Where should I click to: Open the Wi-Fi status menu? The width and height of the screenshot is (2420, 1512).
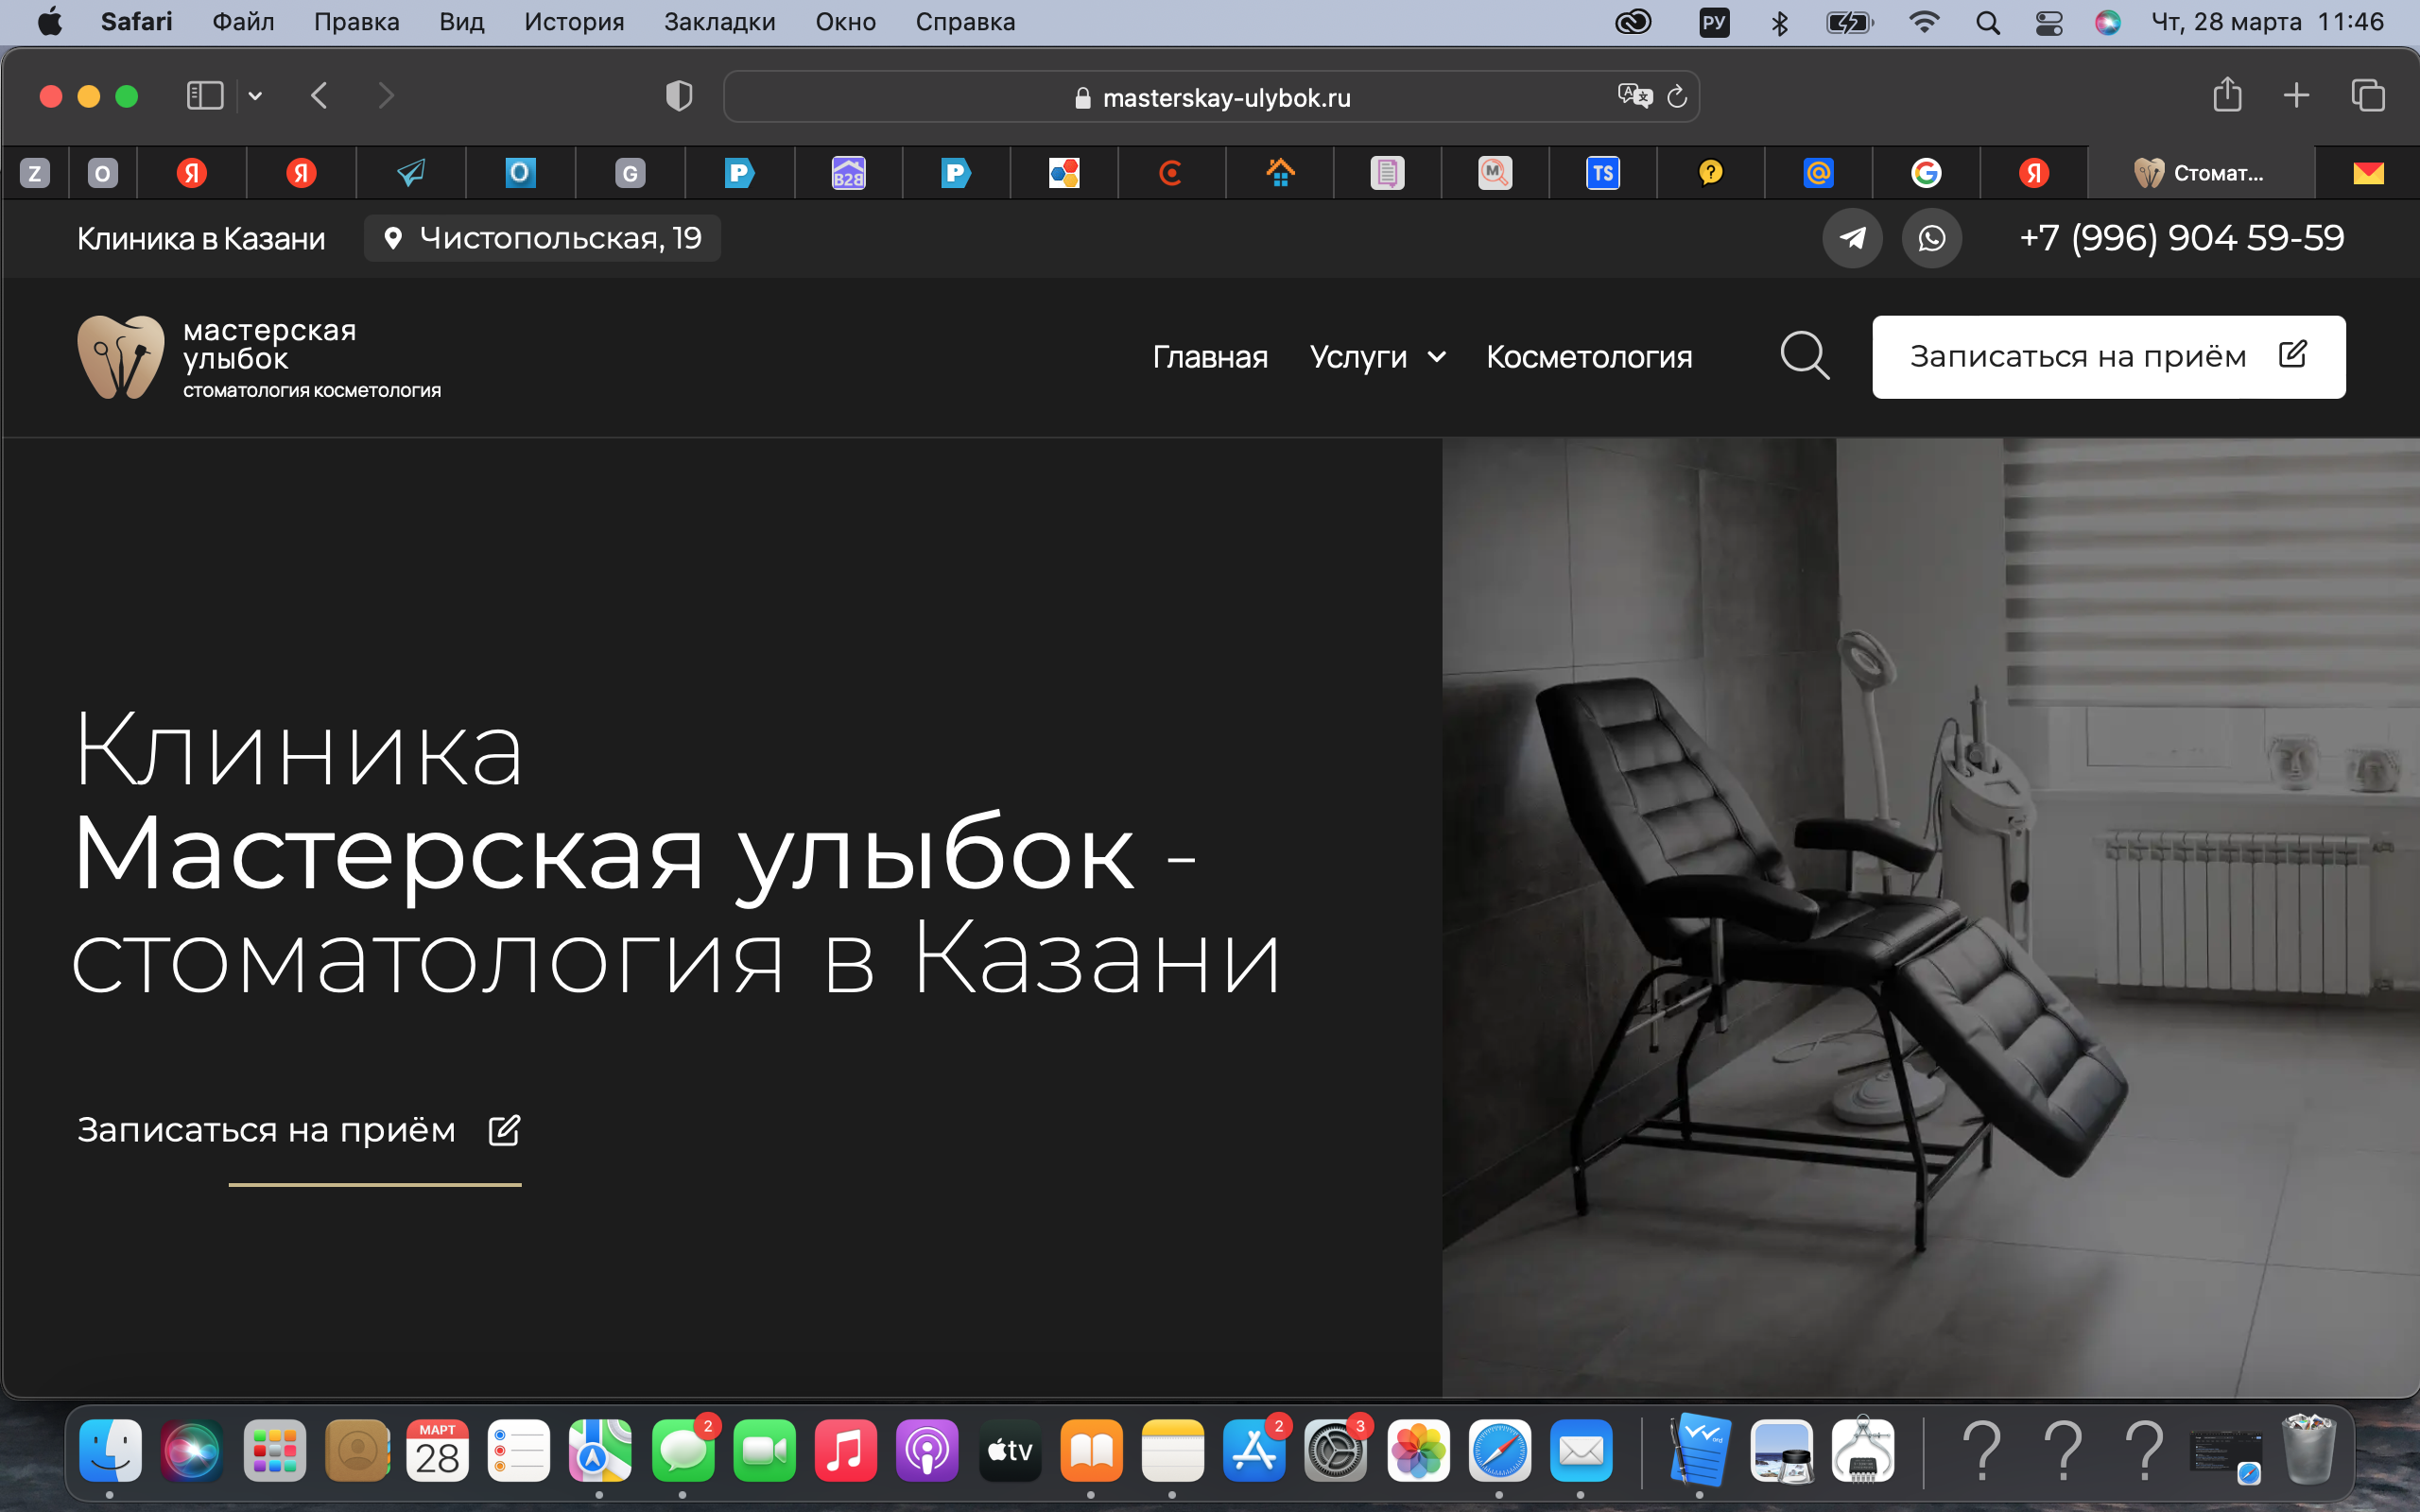click(x=1924, y=22)
